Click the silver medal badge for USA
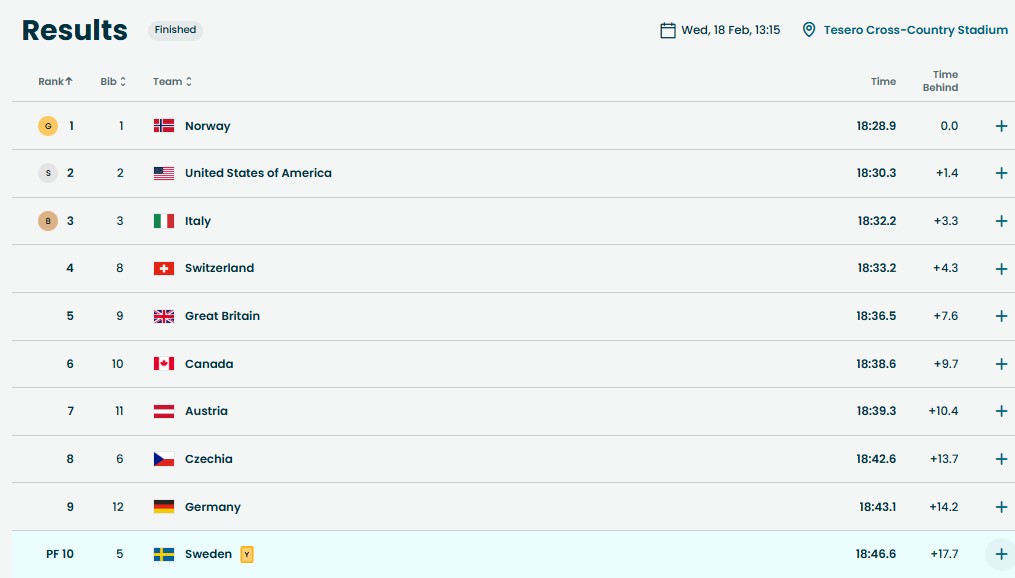1015x578 pixels. [48, 173]
